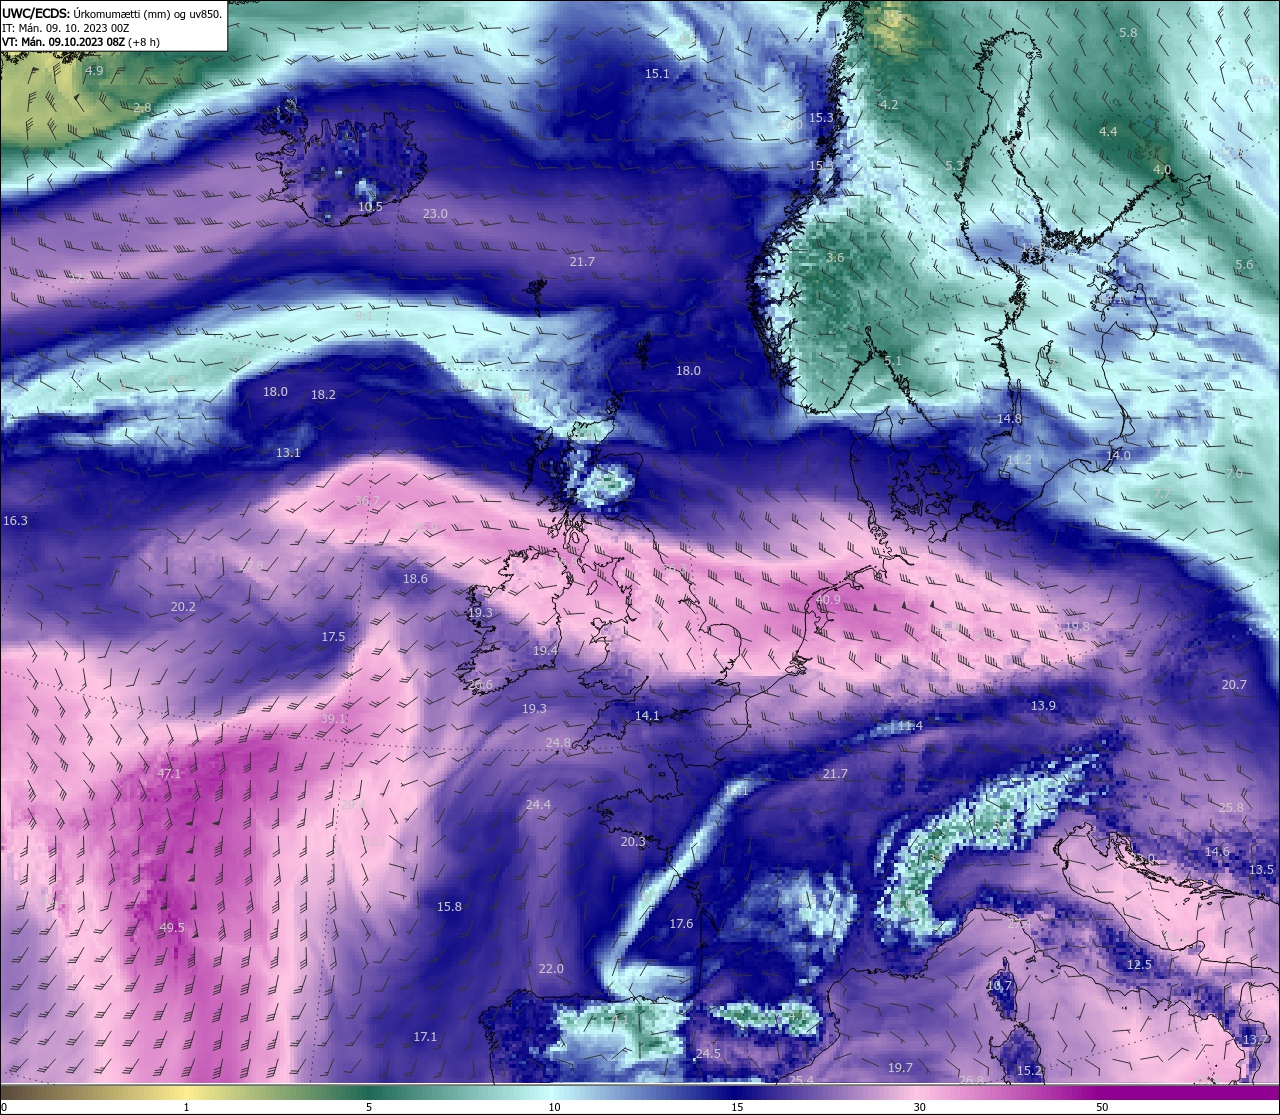Select the 18.6 value west of Ireland
Screen dimensions: 1280x1115
pyautogui.click(x=415, y=579)
